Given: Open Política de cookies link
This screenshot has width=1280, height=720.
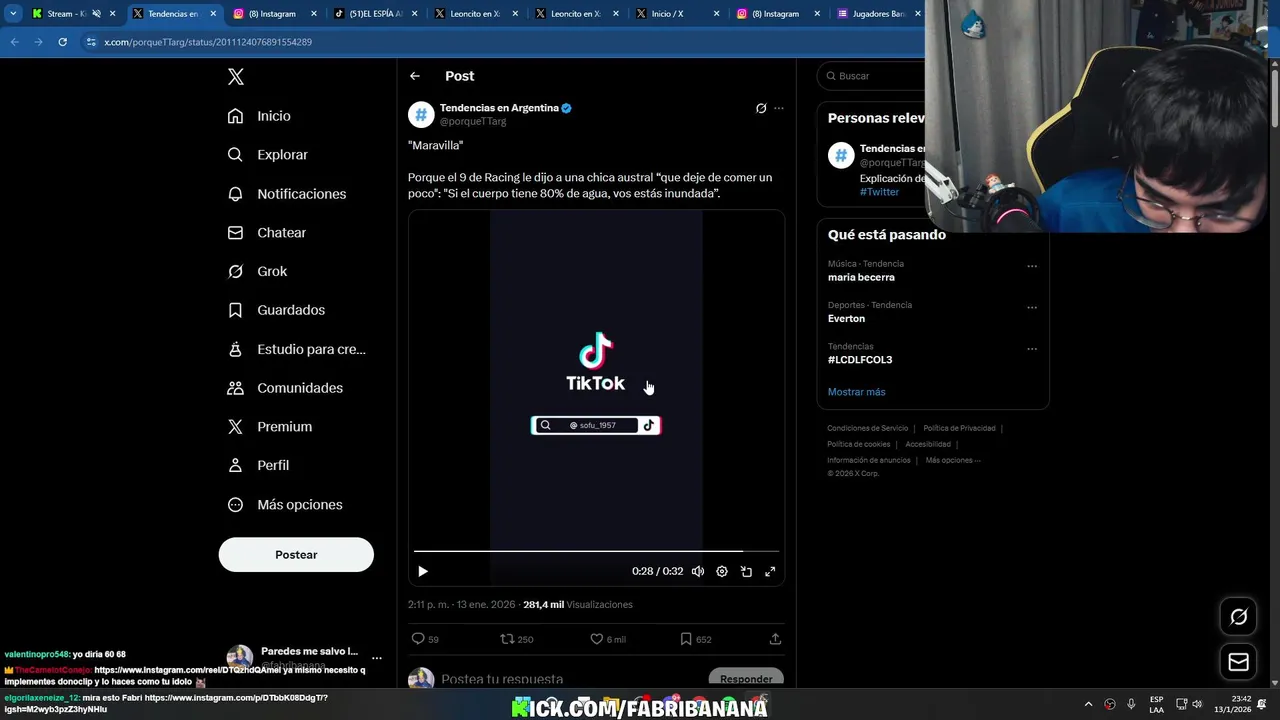Looking at the screenshot, I should [858, 444].
